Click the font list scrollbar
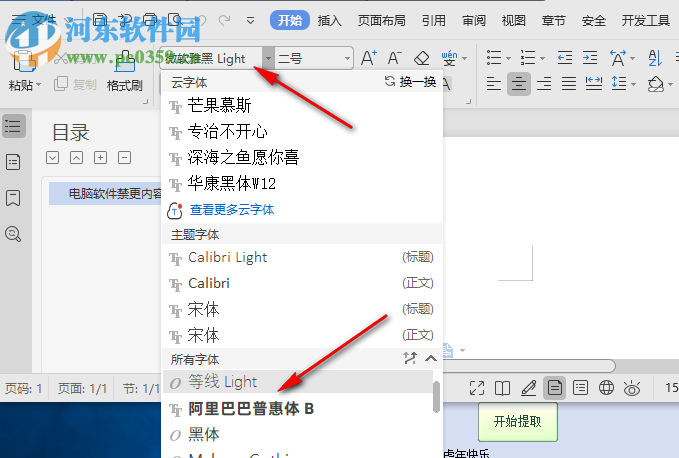Screen dimensions: 679x458 [436, 397]
